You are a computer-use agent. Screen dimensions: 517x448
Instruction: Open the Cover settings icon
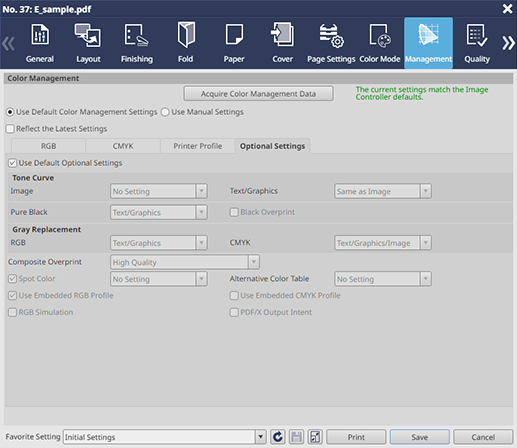(x=283, y=43)
